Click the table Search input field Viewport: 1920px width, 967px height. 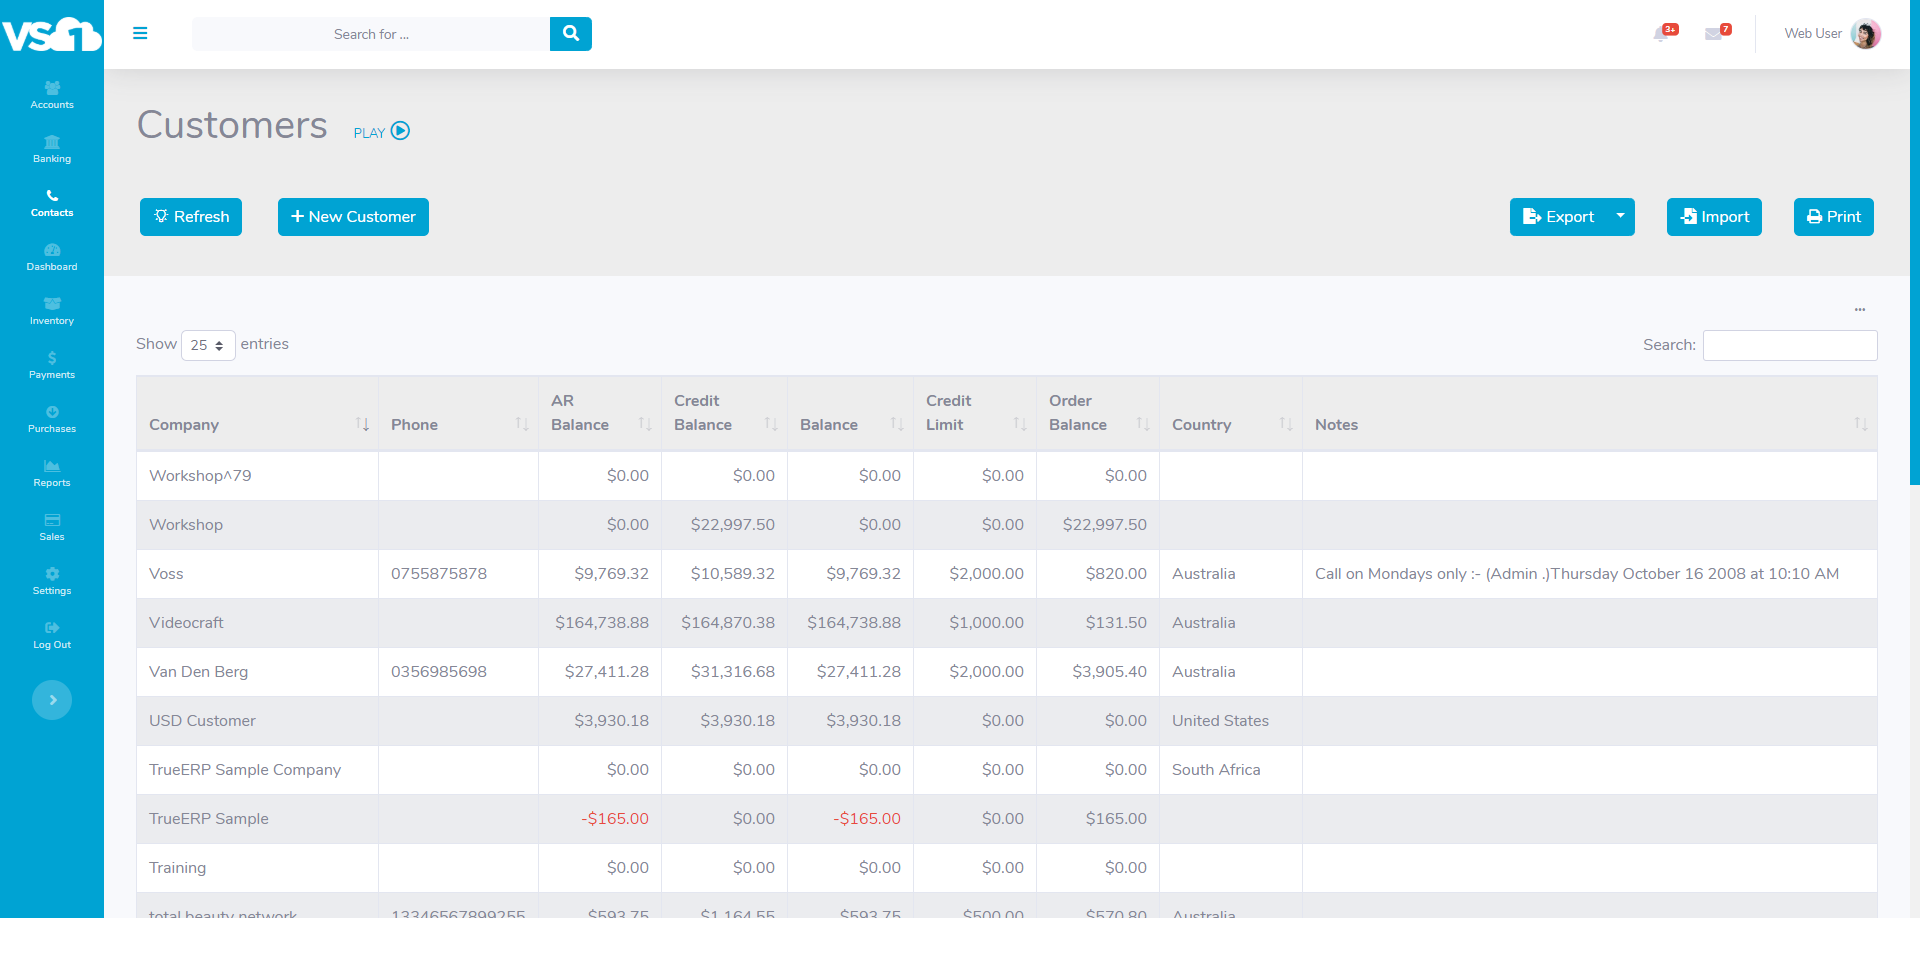(1789, 345)
